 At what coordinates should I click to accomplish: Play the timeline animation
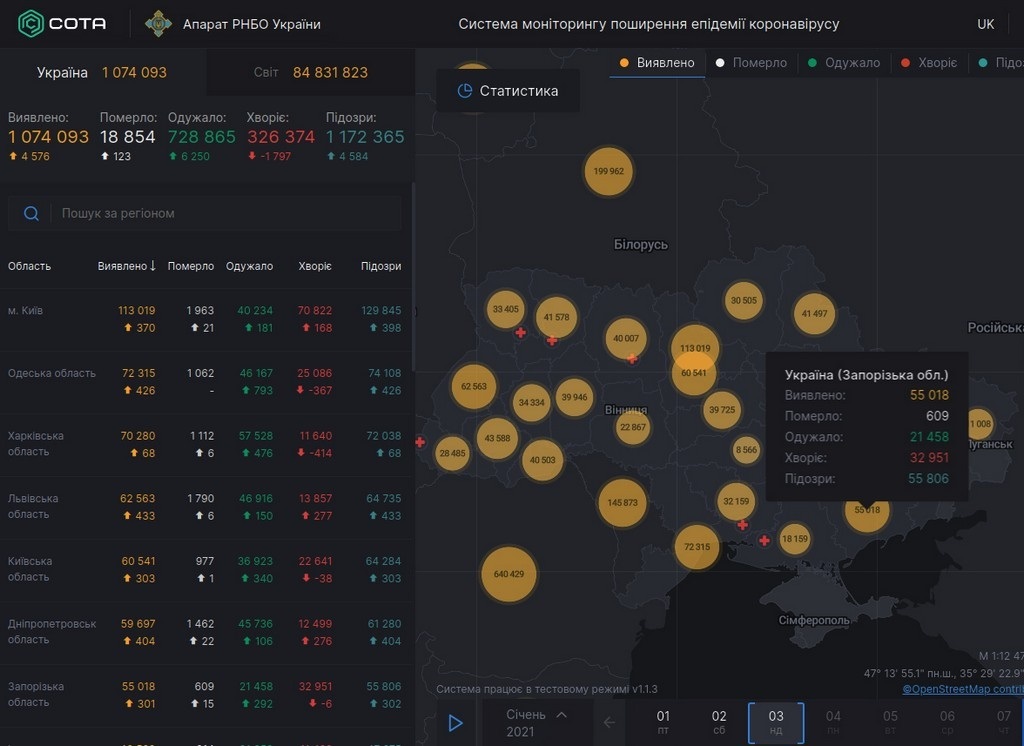456,723
